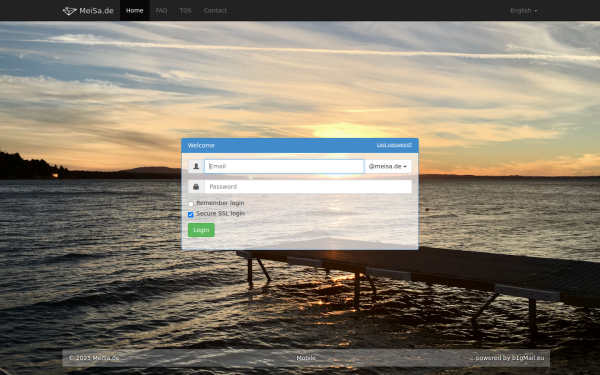The image size is (600, 375).
Task: Follow the Lost password? link
Action: (394, 145)
